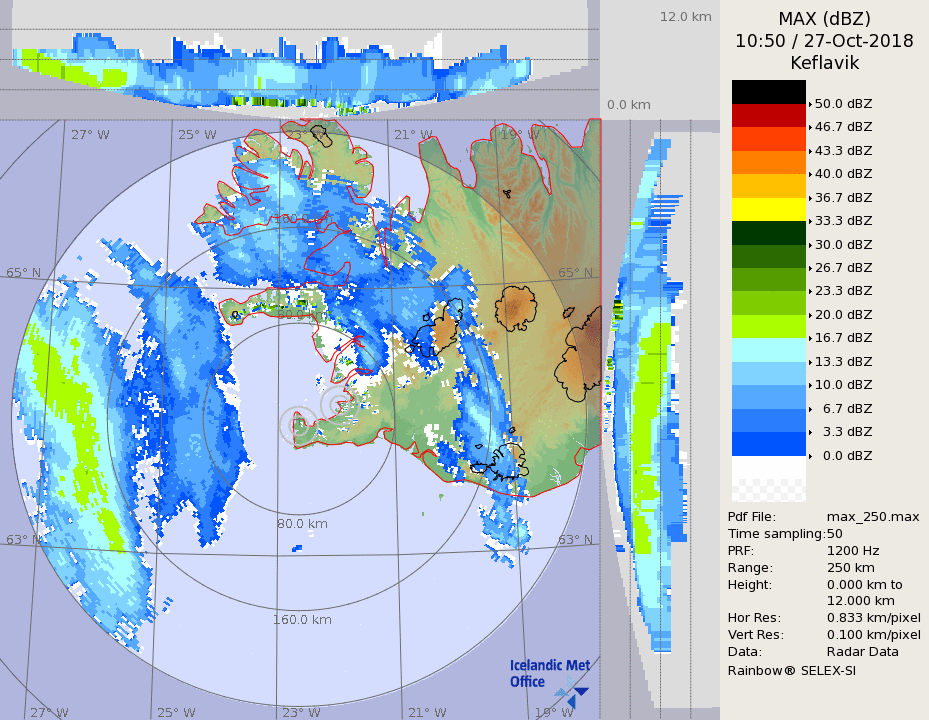Click the Keflavik station name
Screen dimensions: 929x720
[x=824, y=63]
